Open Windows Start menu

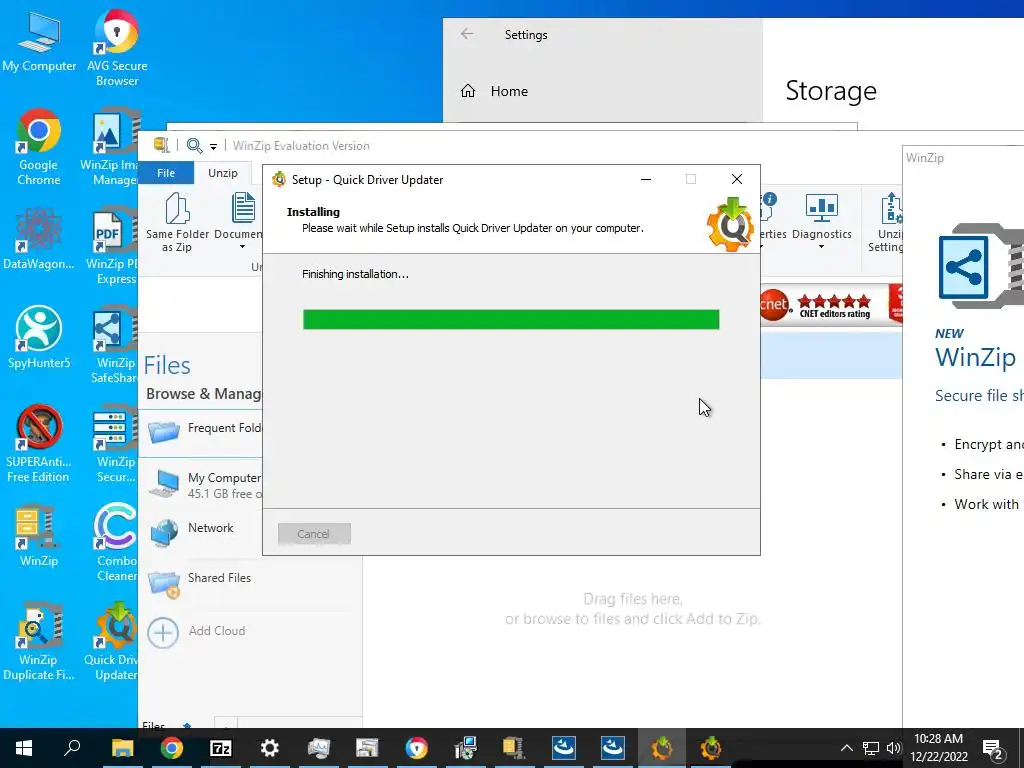pyautogui.click(x=24, y=748)
